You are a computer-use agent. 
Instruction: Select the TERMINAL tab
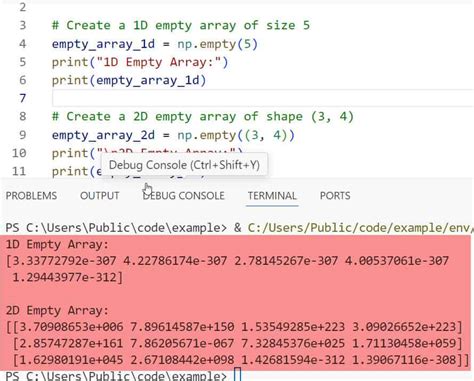pyautogui.click(x=272, y=196)
